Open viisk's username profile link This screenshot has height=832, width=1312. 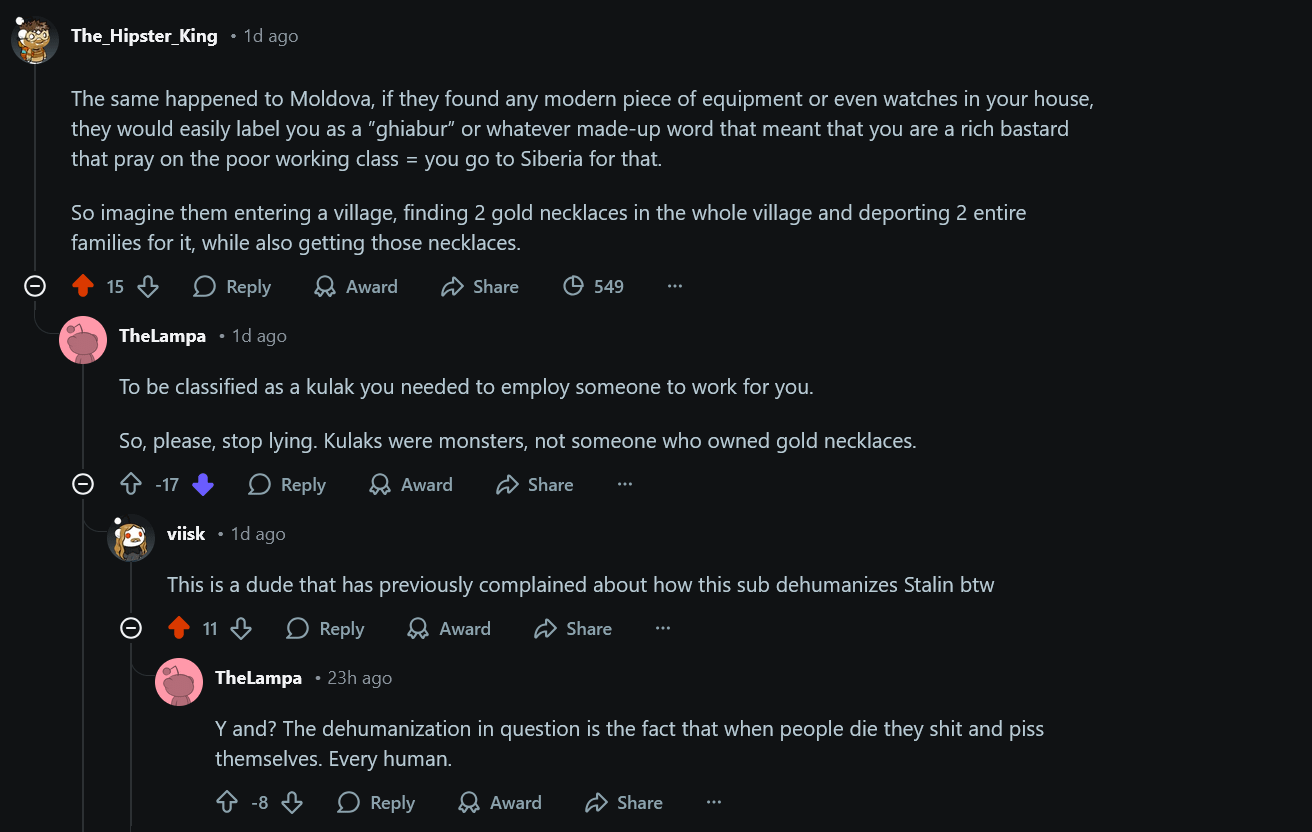coord(186,534)
